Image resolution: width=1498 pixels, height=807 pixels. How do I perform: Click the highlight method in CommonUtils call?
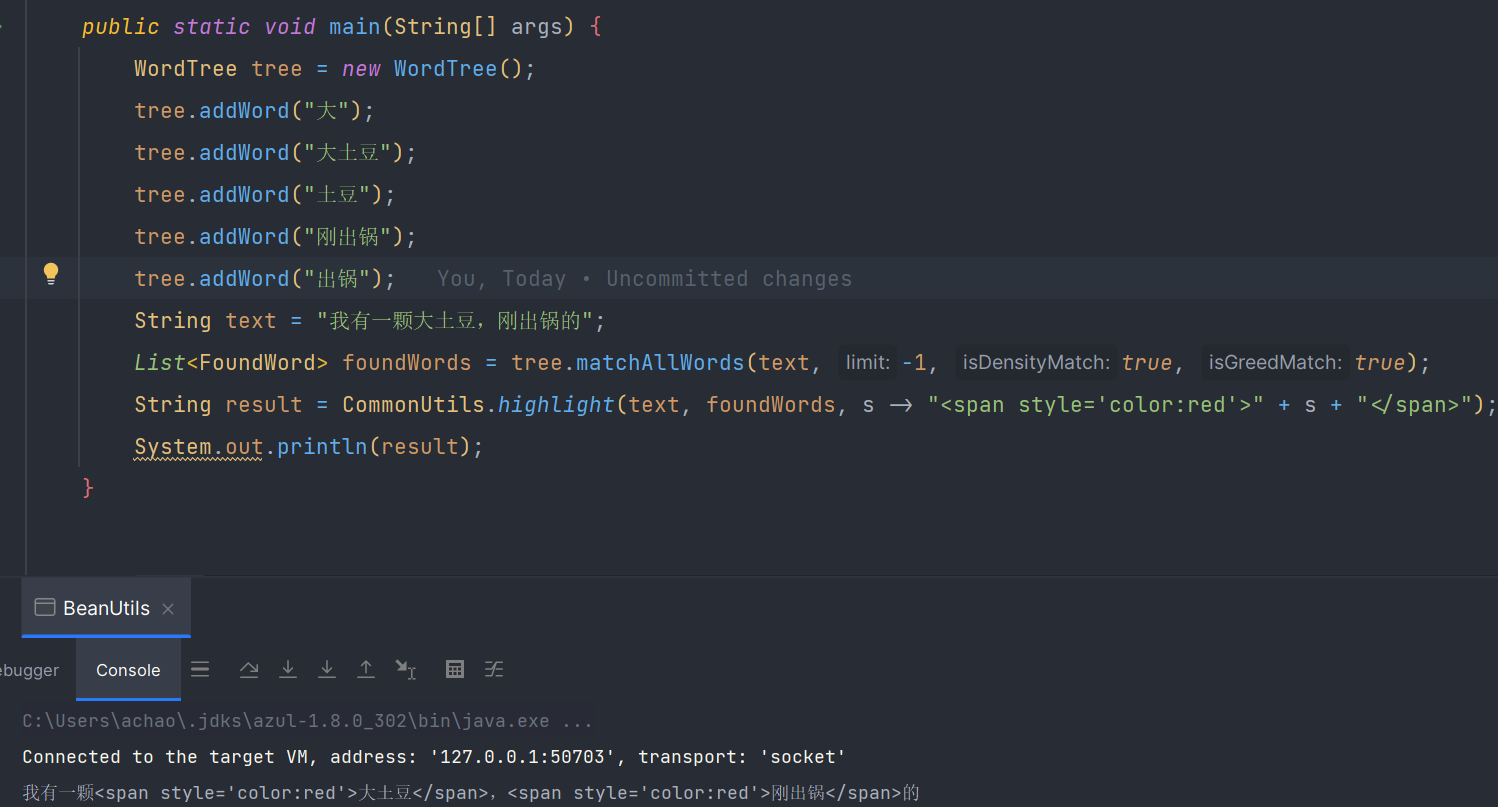pyautogui.click(x=557, y=405)
